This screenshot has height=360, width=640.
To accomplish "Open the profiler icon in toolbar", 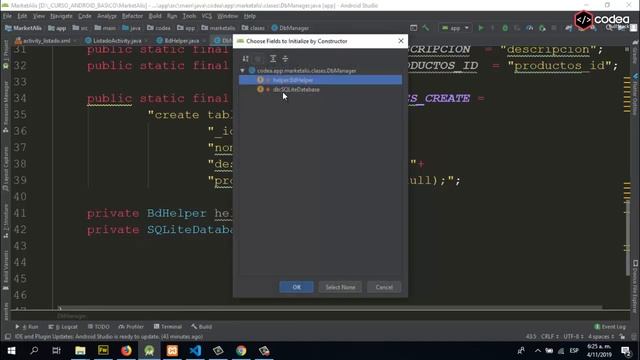I will pos(529,28).
